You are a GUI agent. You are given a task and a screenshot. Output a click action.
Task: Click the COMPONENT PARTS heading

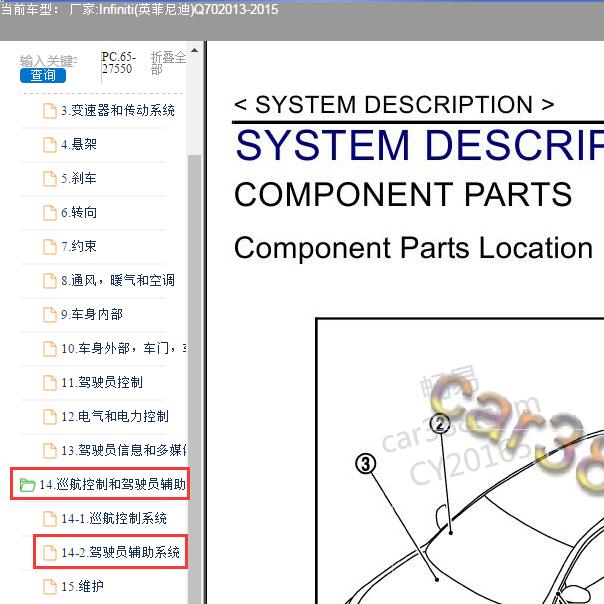coord(403,195)
